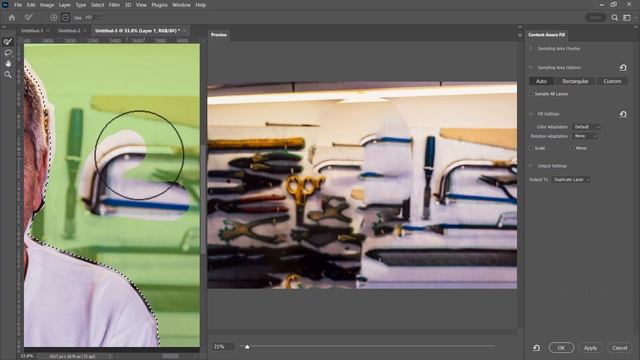The height and width of the screenshot is (360, 640).
Task: Open the Rotation Adaptation dropdown
Action: tap(585, 136)
